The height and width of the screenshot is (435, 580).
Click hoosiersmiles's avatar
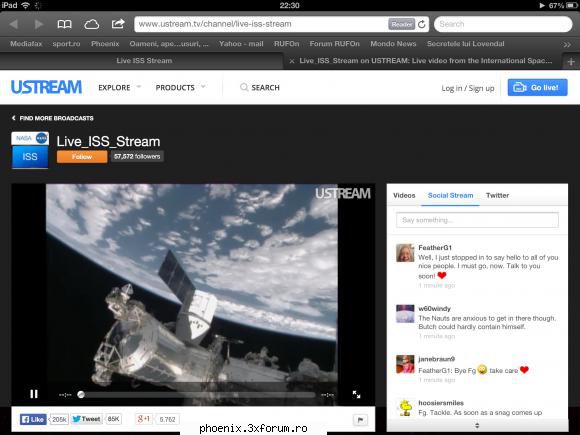(405, 408)
